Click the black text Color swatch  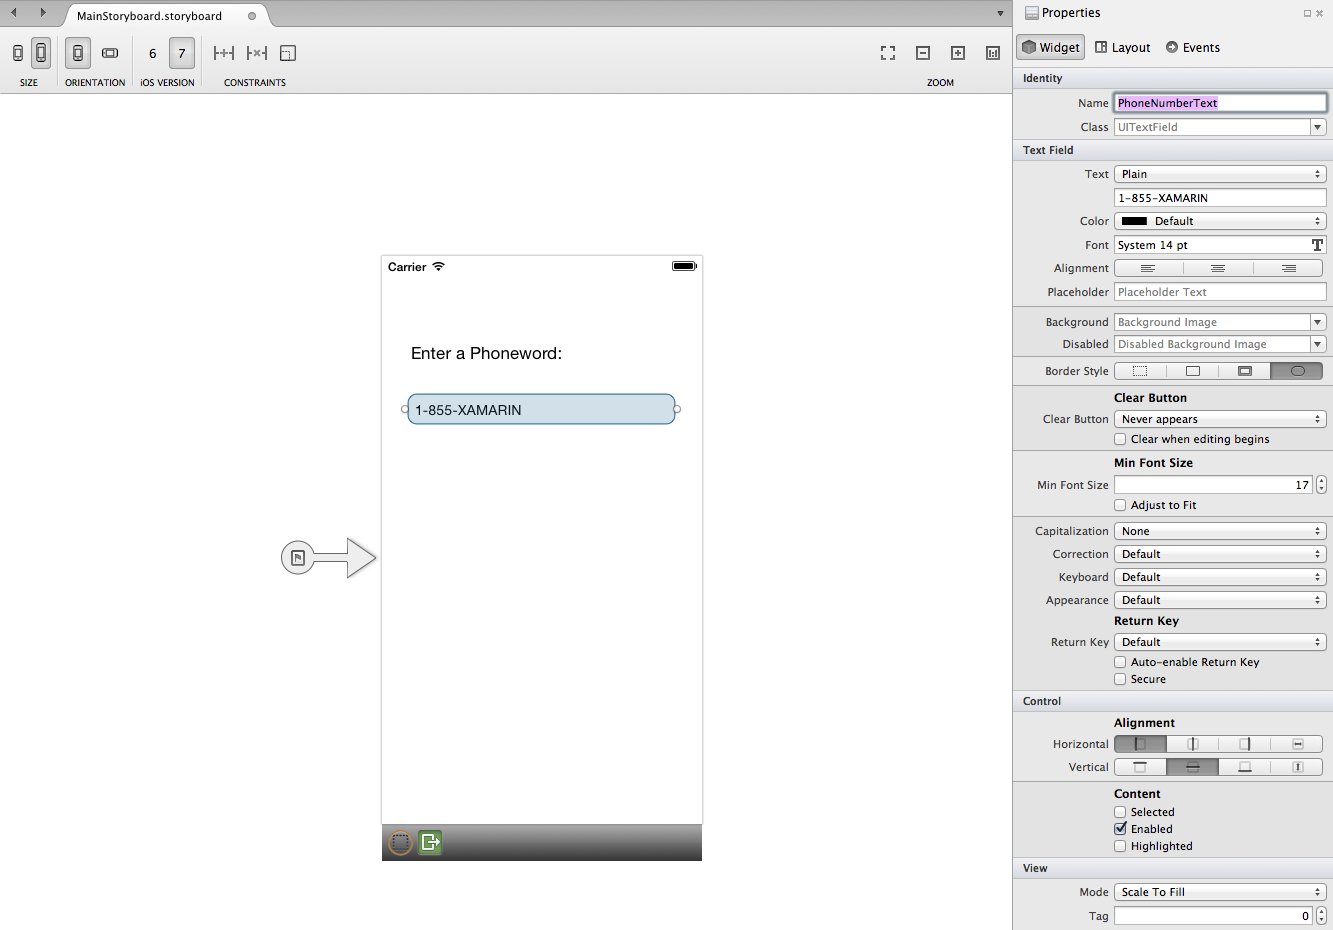coord(1134,221)
